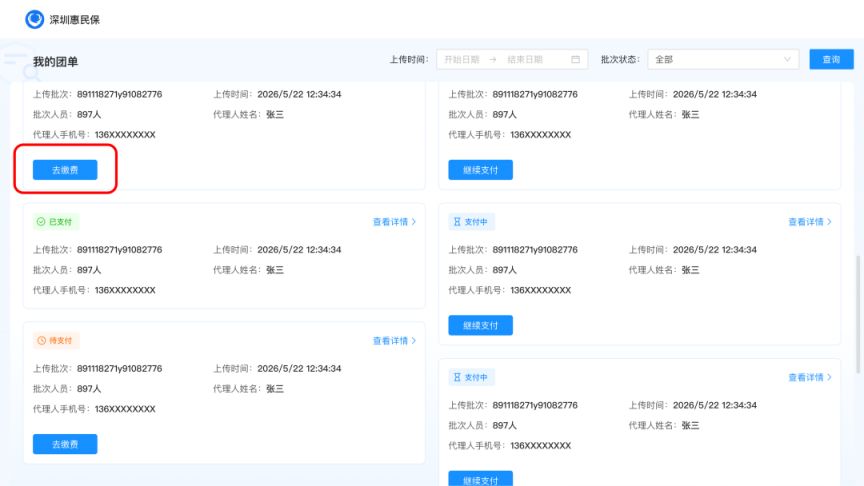
Task: Click the green check icon on the 已支付 tag
Action: coord(41,222)
